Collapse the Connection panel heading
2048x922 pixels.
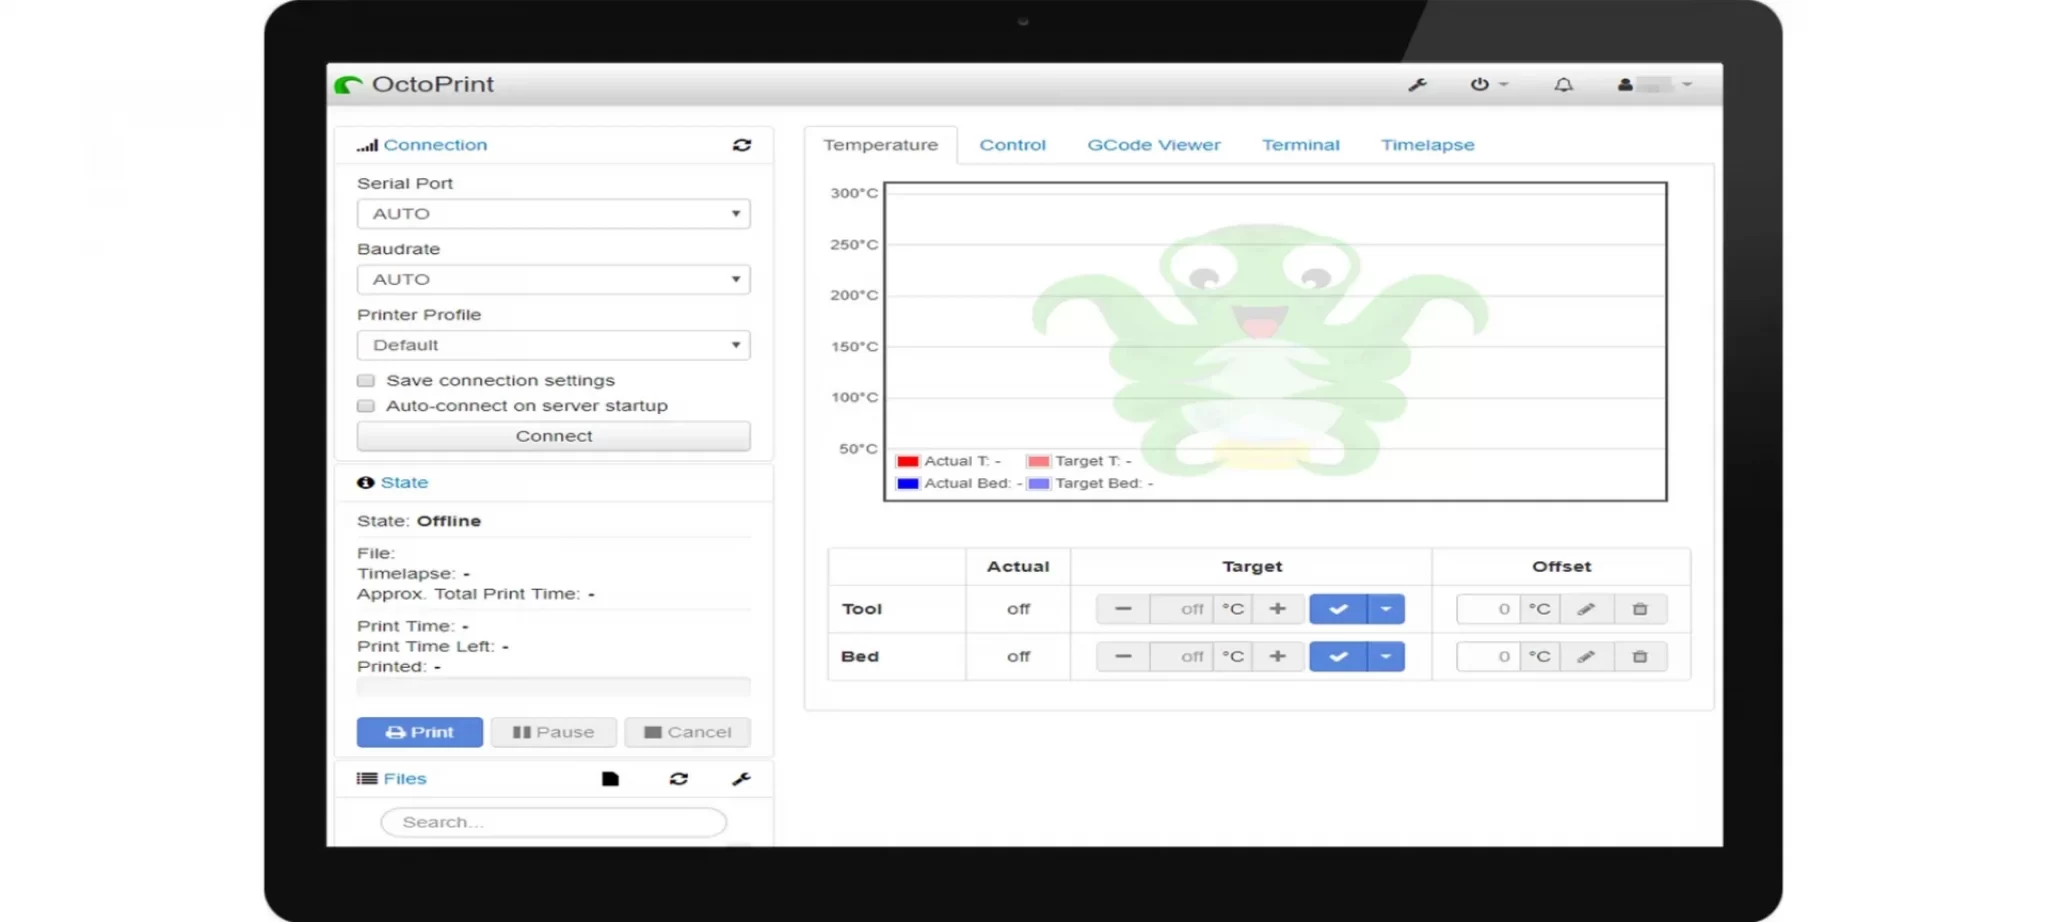[x=435, y=145]
